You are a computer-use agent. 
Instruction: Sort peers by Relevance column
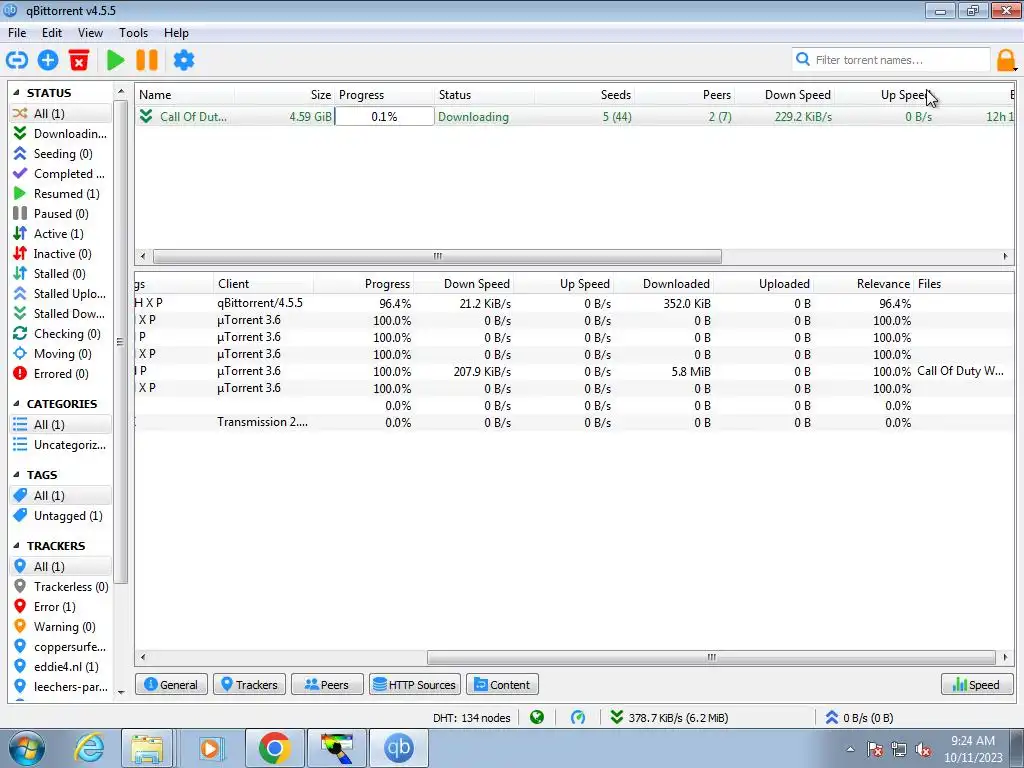863,284
